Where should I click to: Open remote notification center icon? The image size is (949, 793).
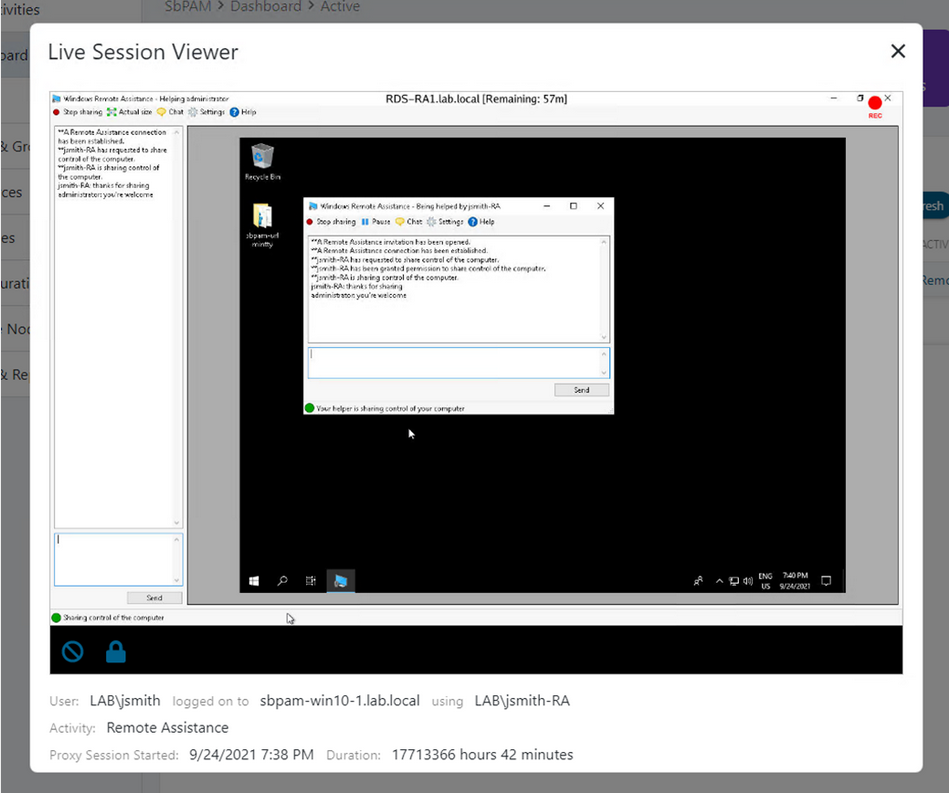tap(826, 580)
